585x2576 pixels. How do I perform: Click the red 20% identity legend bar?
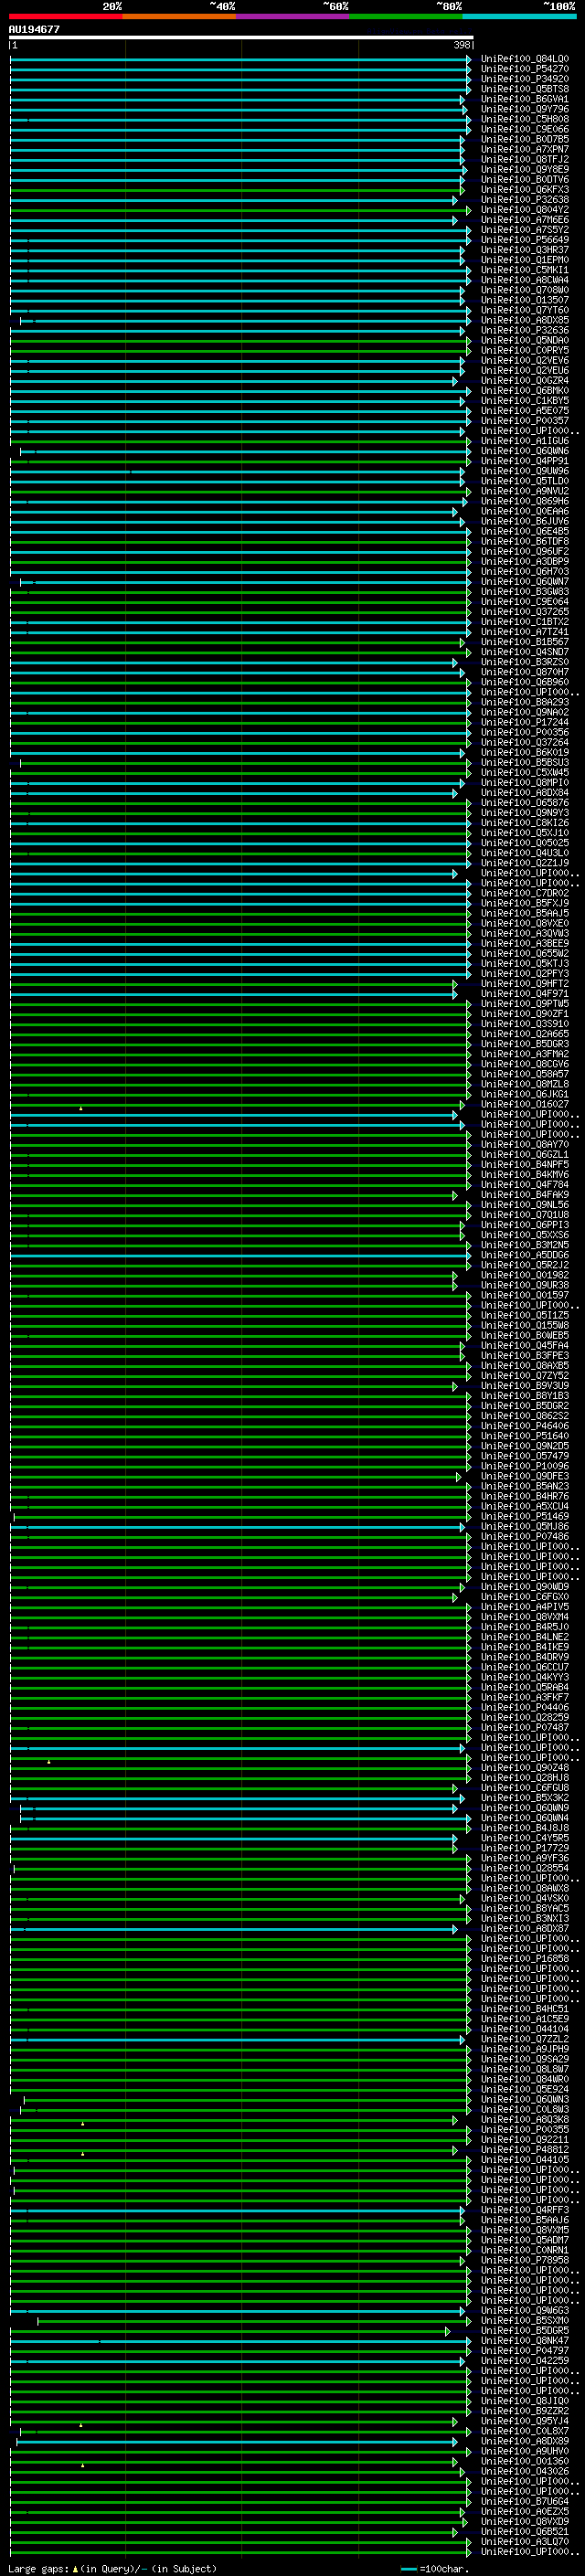pyautogui.click(x=65, y=16)
